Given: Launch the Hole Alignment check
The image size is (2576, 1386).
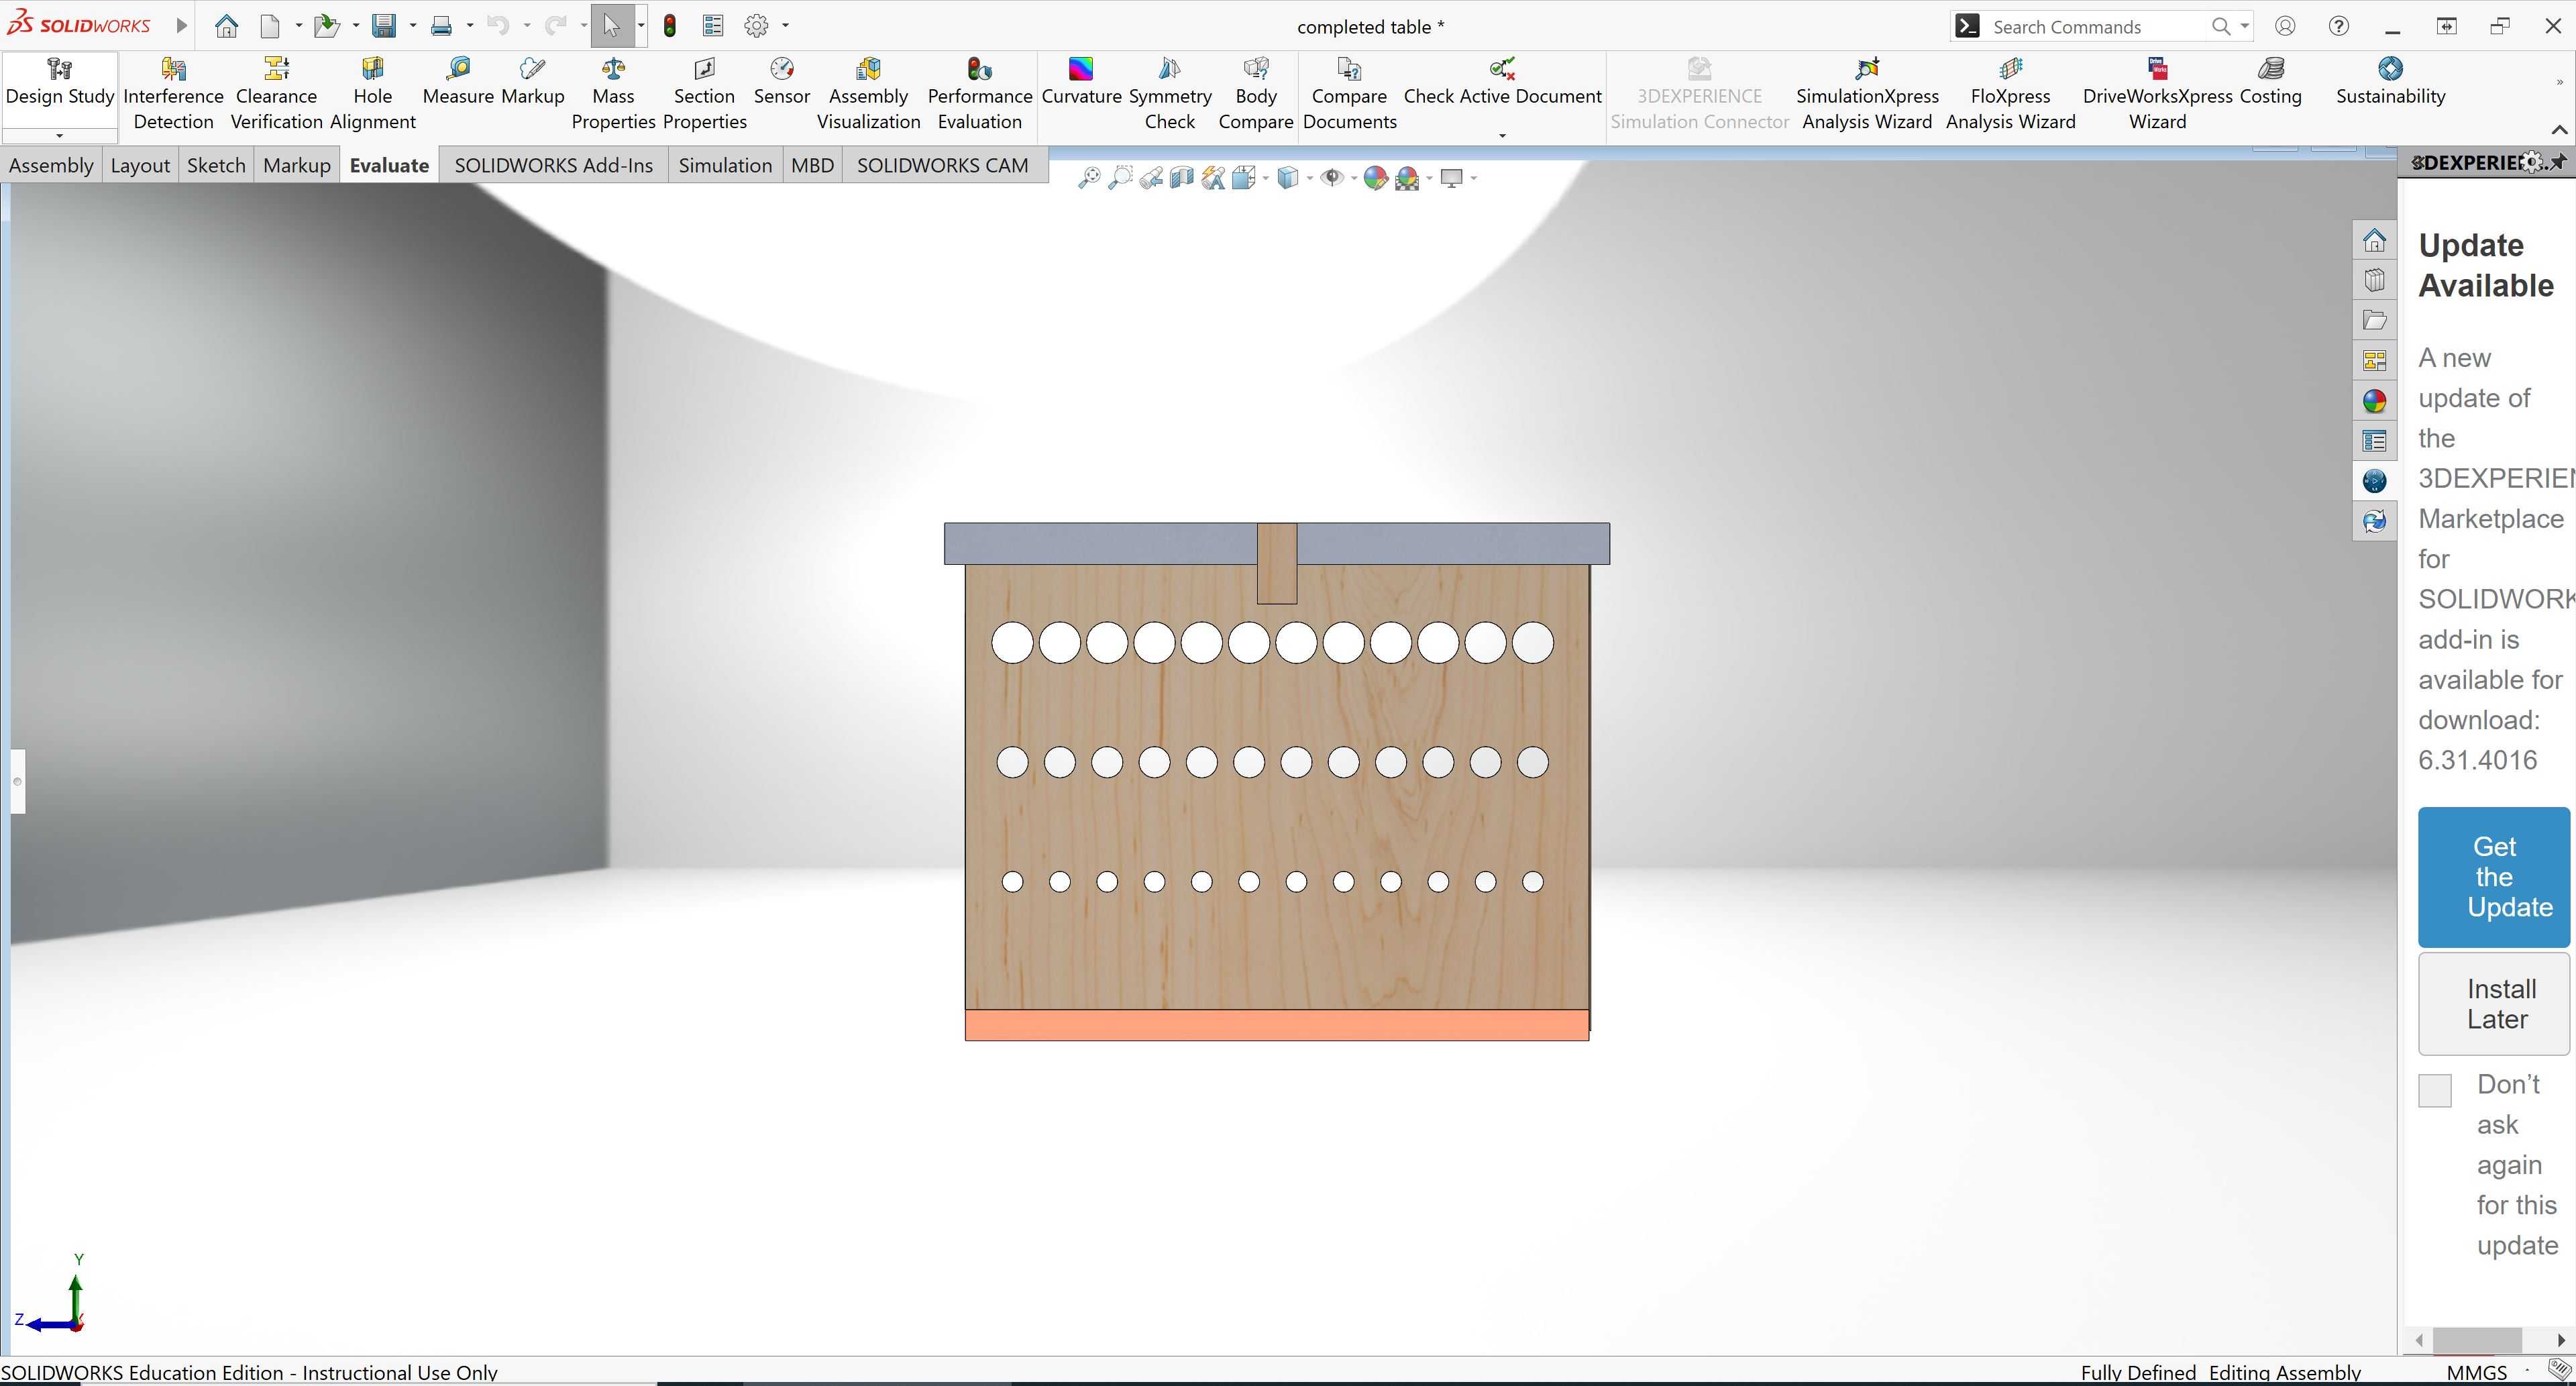Looking at the screenshot, I should pyautogui.click(x=372, y=94).
